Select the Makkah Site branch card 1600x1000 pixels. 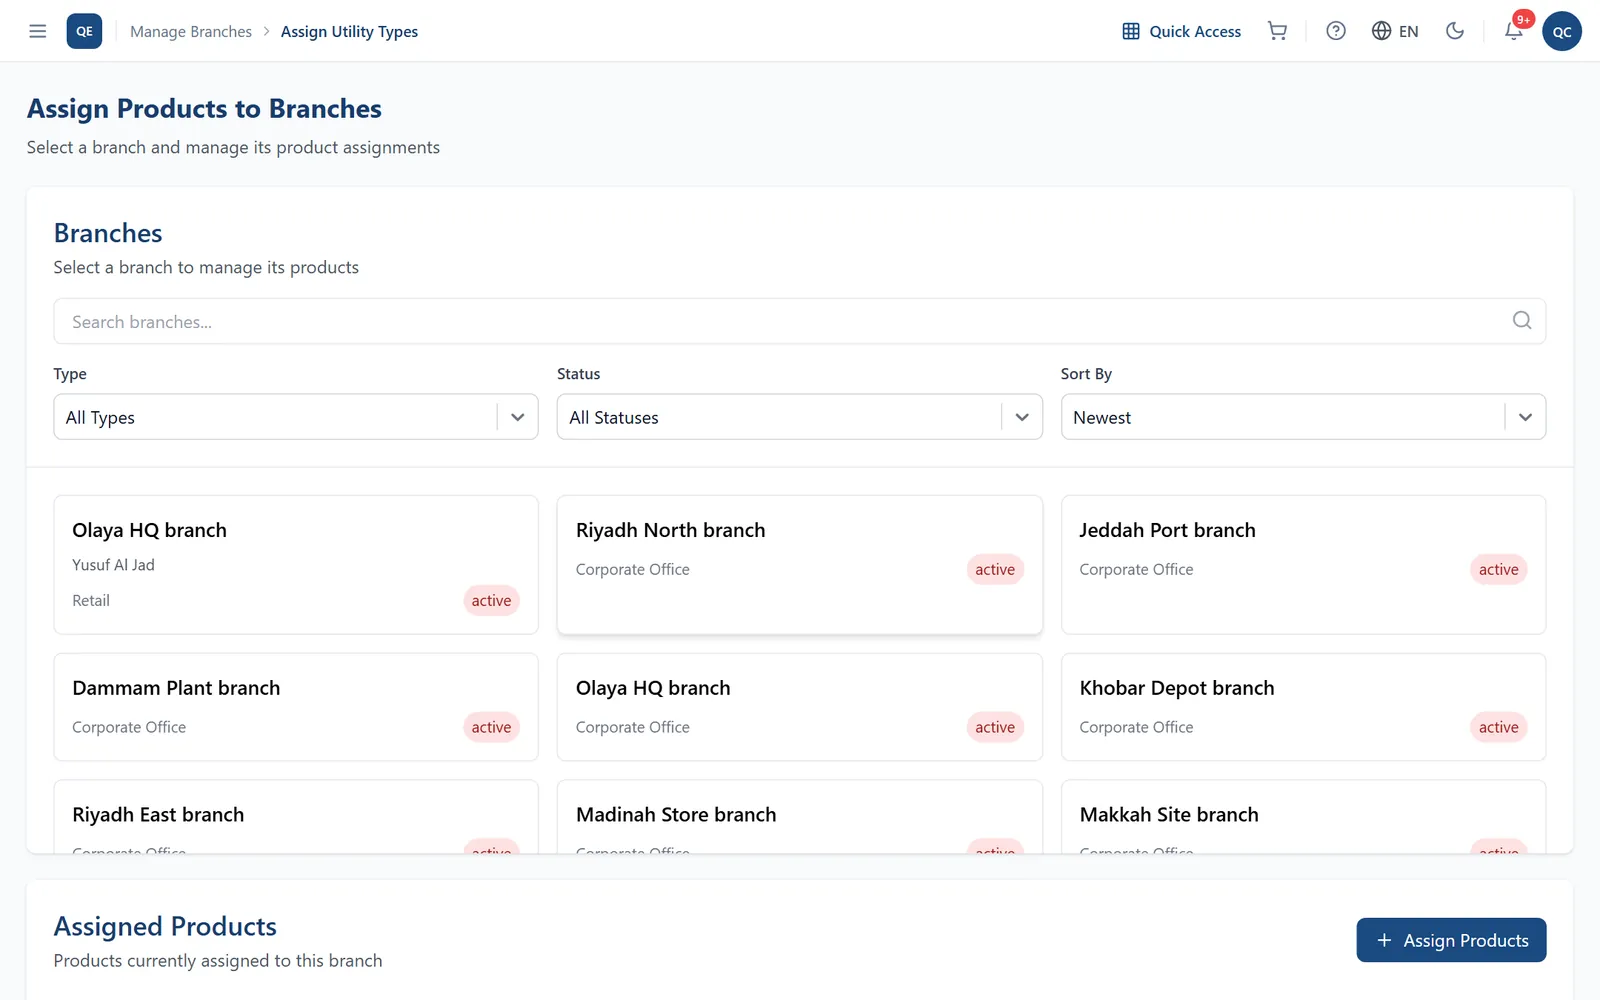pyautogui.click(x=1303, y=817)
